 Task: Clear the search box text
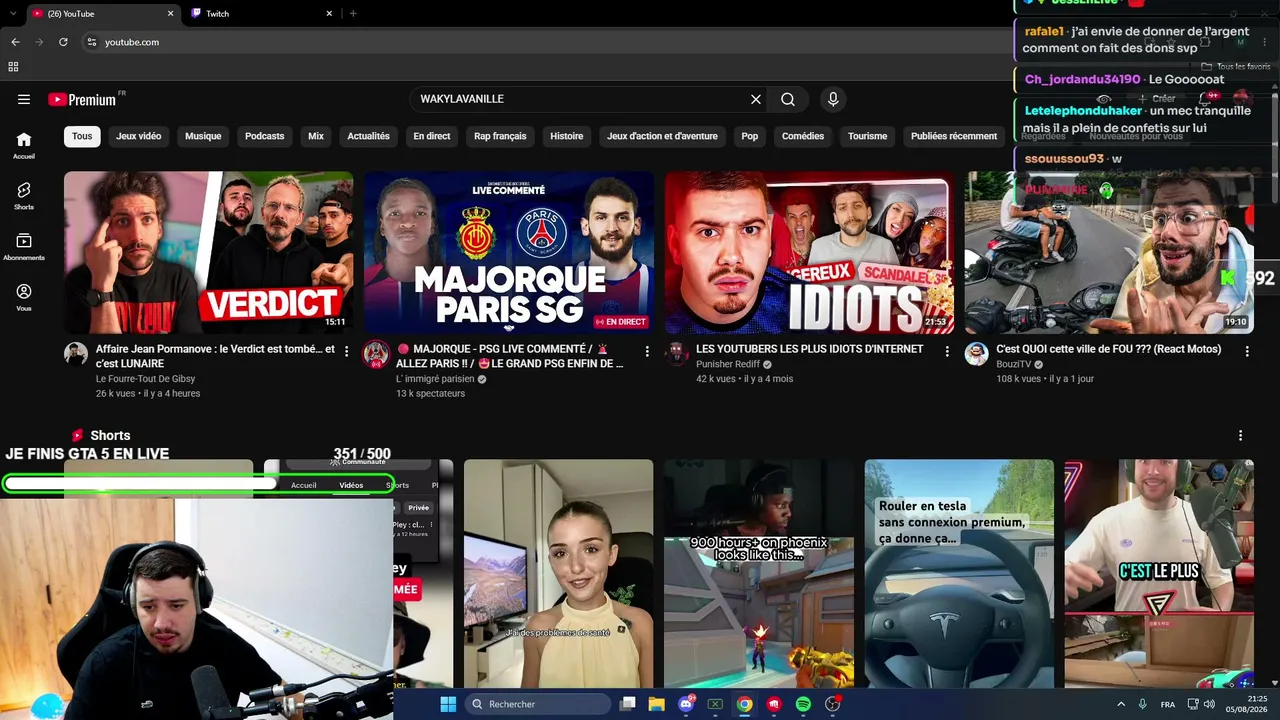pyautogui.click(x=756, y=99)
